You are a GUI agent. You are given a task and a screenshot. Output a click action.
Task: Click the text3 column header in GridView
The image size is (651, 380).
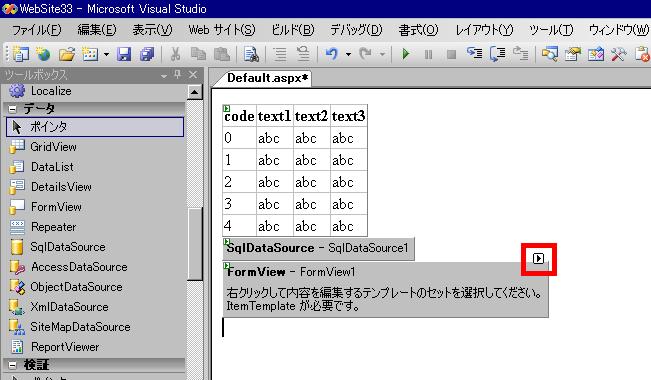coord(349,116)
